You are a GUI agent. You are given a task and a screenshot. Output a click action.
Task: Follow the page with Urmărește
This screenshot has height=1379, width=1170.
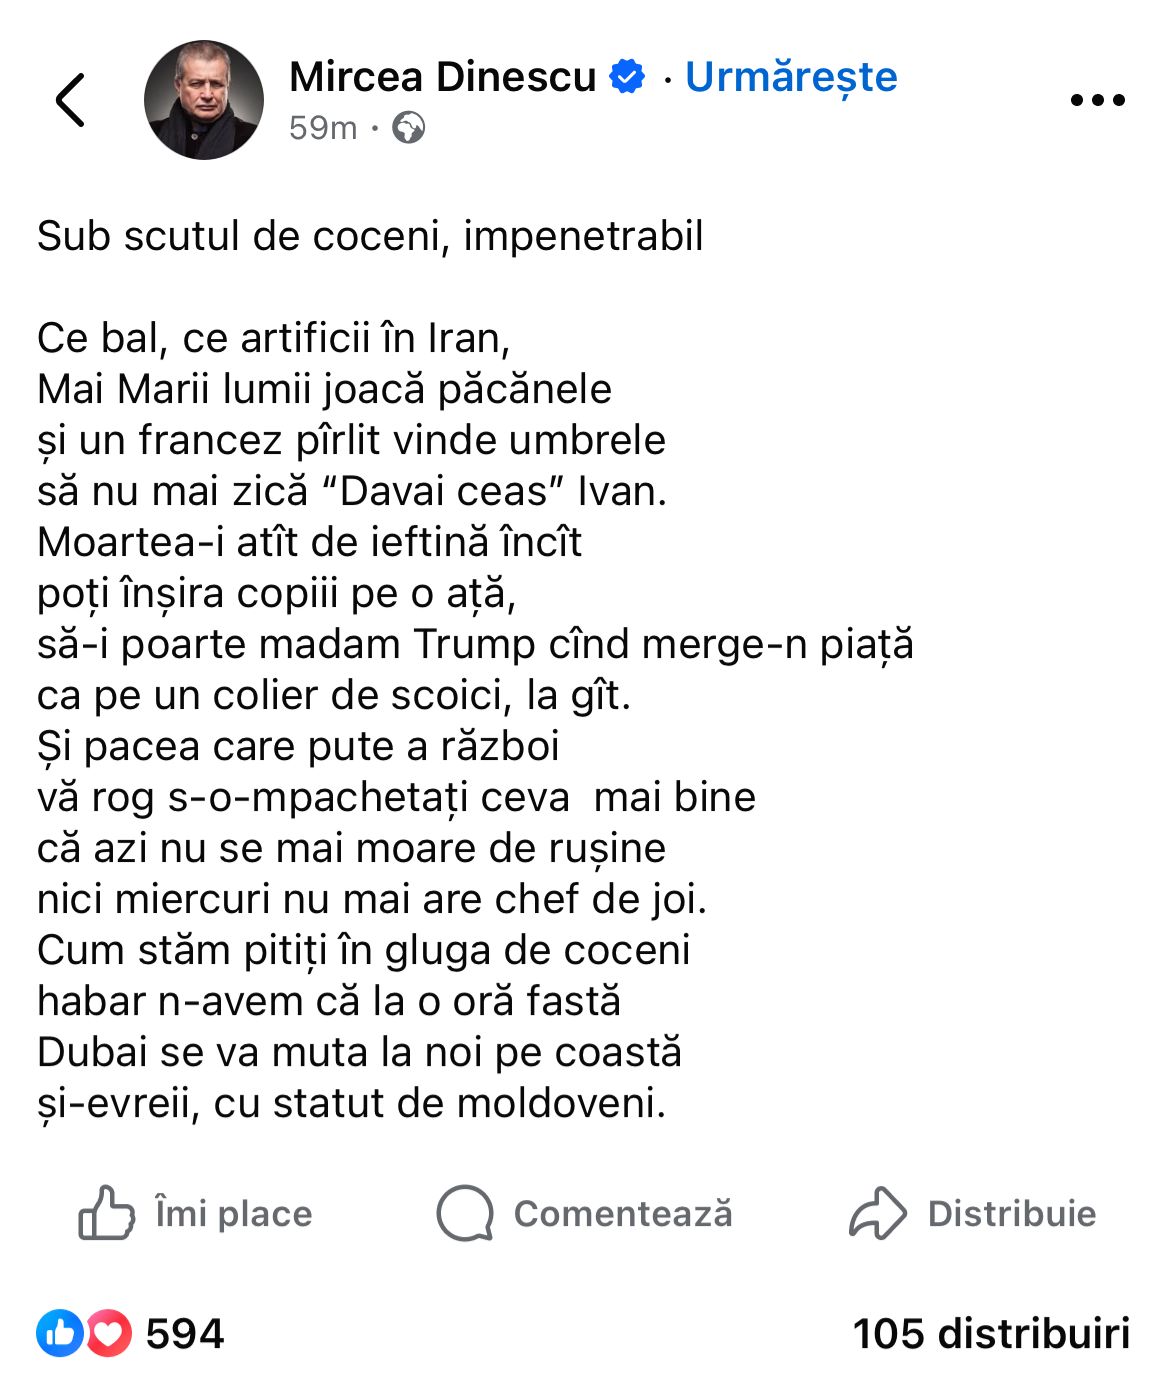[791, 77]
